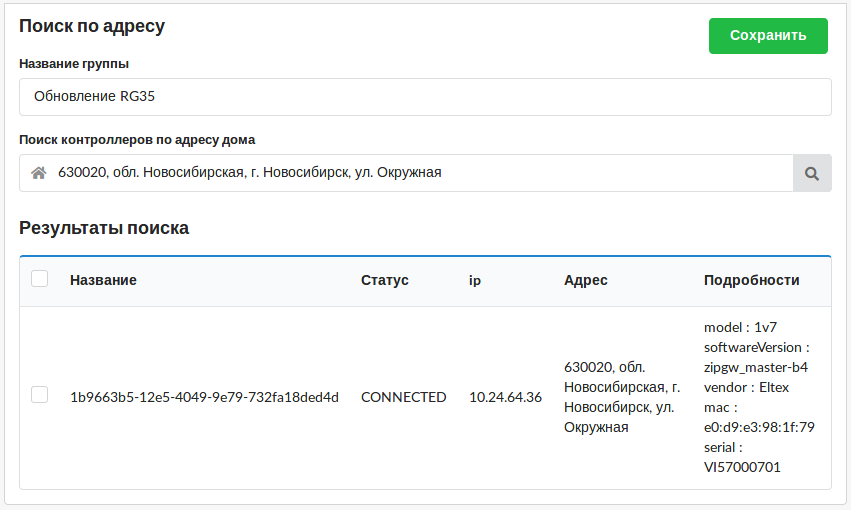Click the Статус column header
This screenshot has height=510, width=851.
(x=385, y=280)
